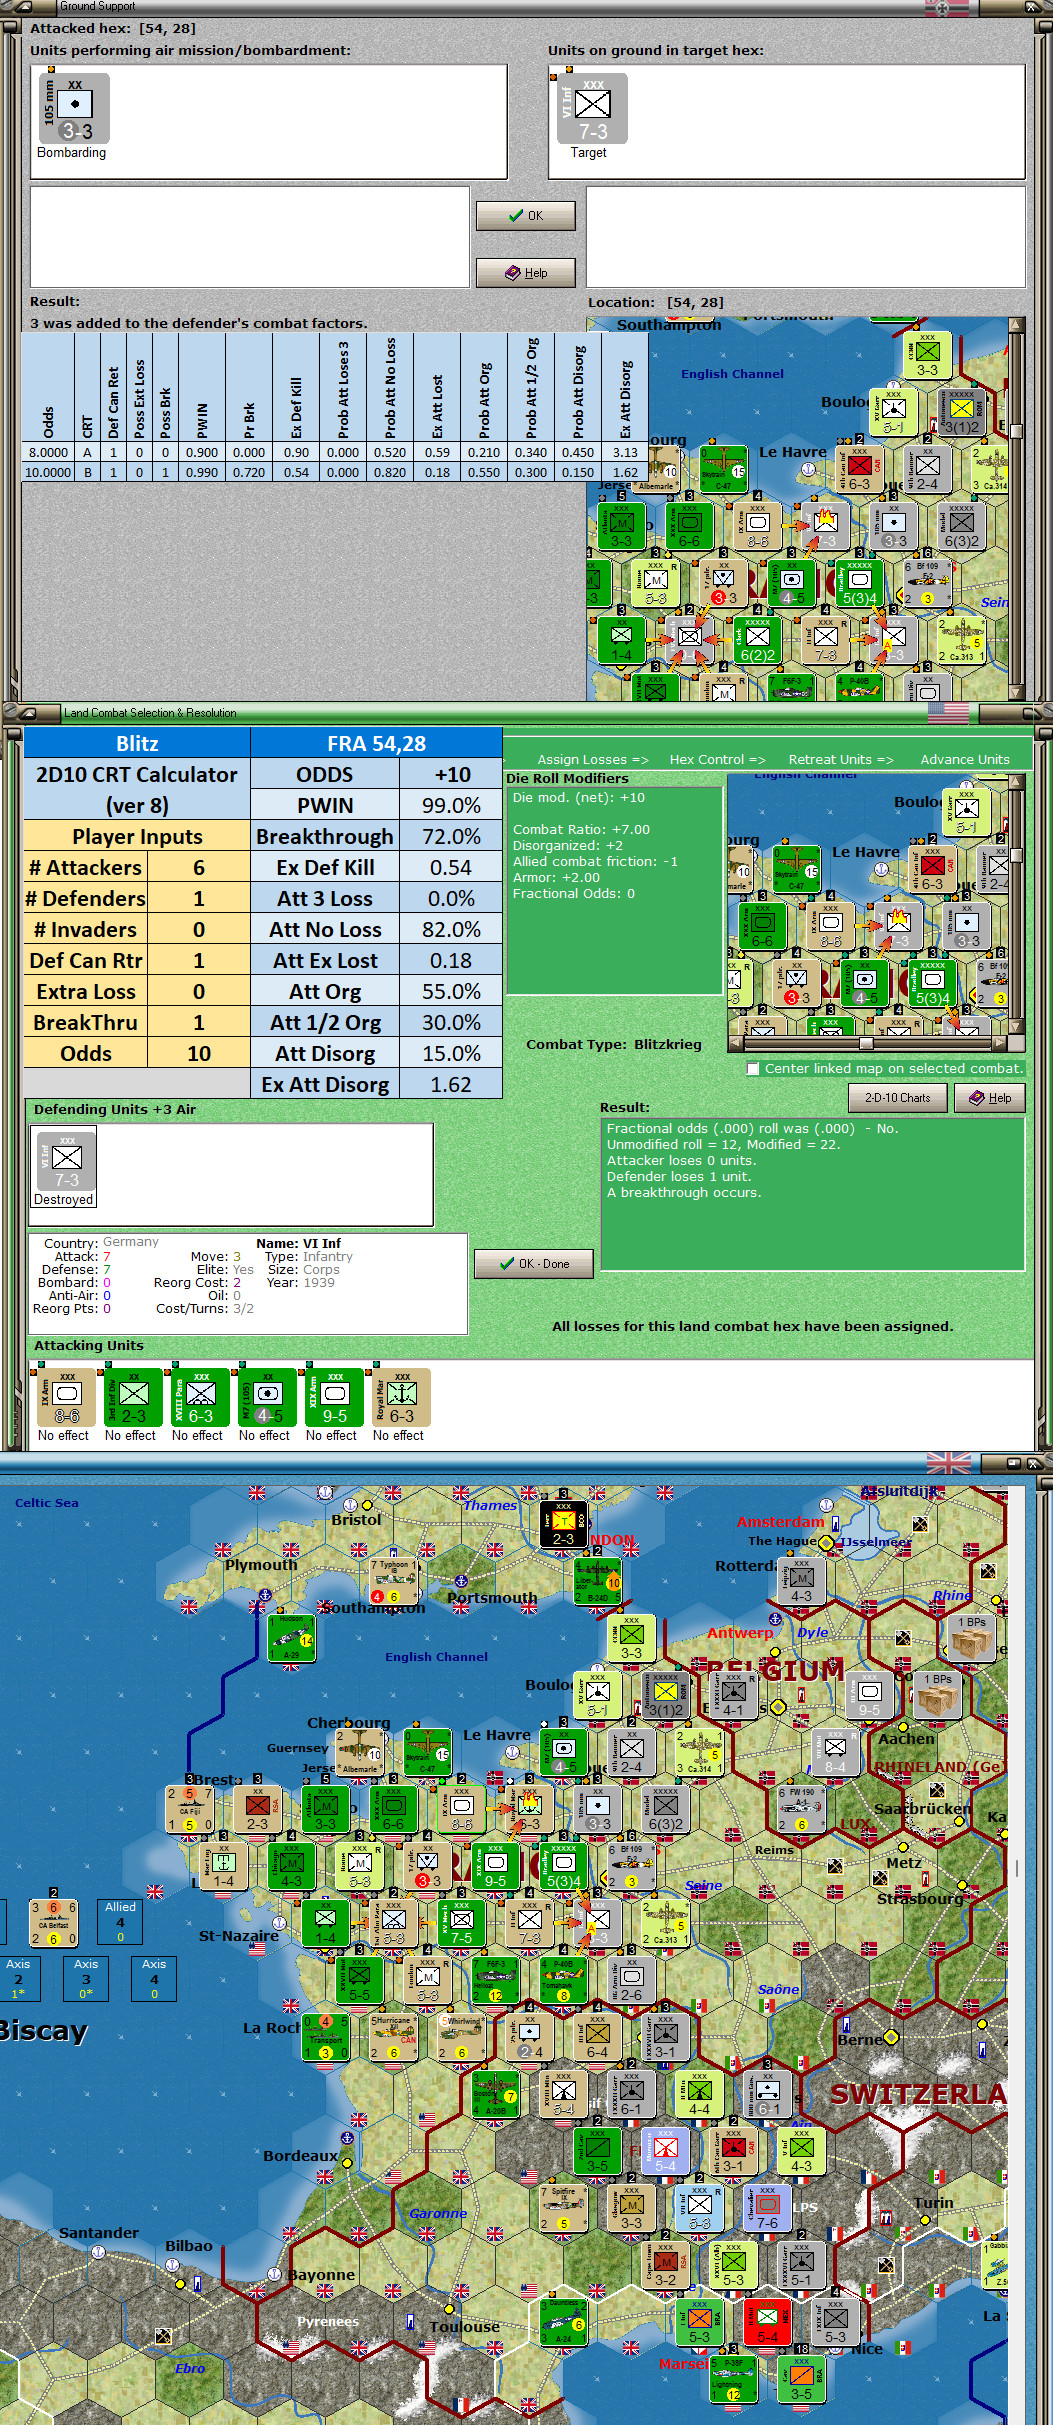Move Land Combat mini-map vertical scroll thumb
Image resolution: width=1053 pixels, height=2425 pixels.
click(x=1017, y=855)
